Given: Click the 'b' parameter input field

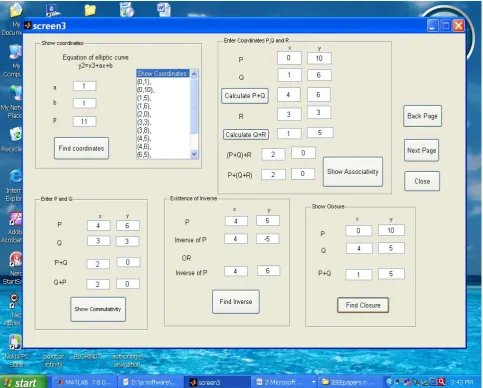Looking at the screenshot, I should pyautogui.click(x=84, y=103).
